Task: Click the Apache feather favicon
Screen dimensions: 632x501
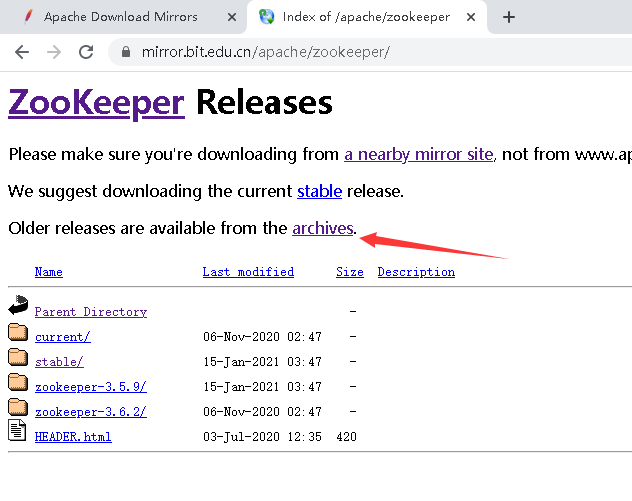Action: click(28, 17)
